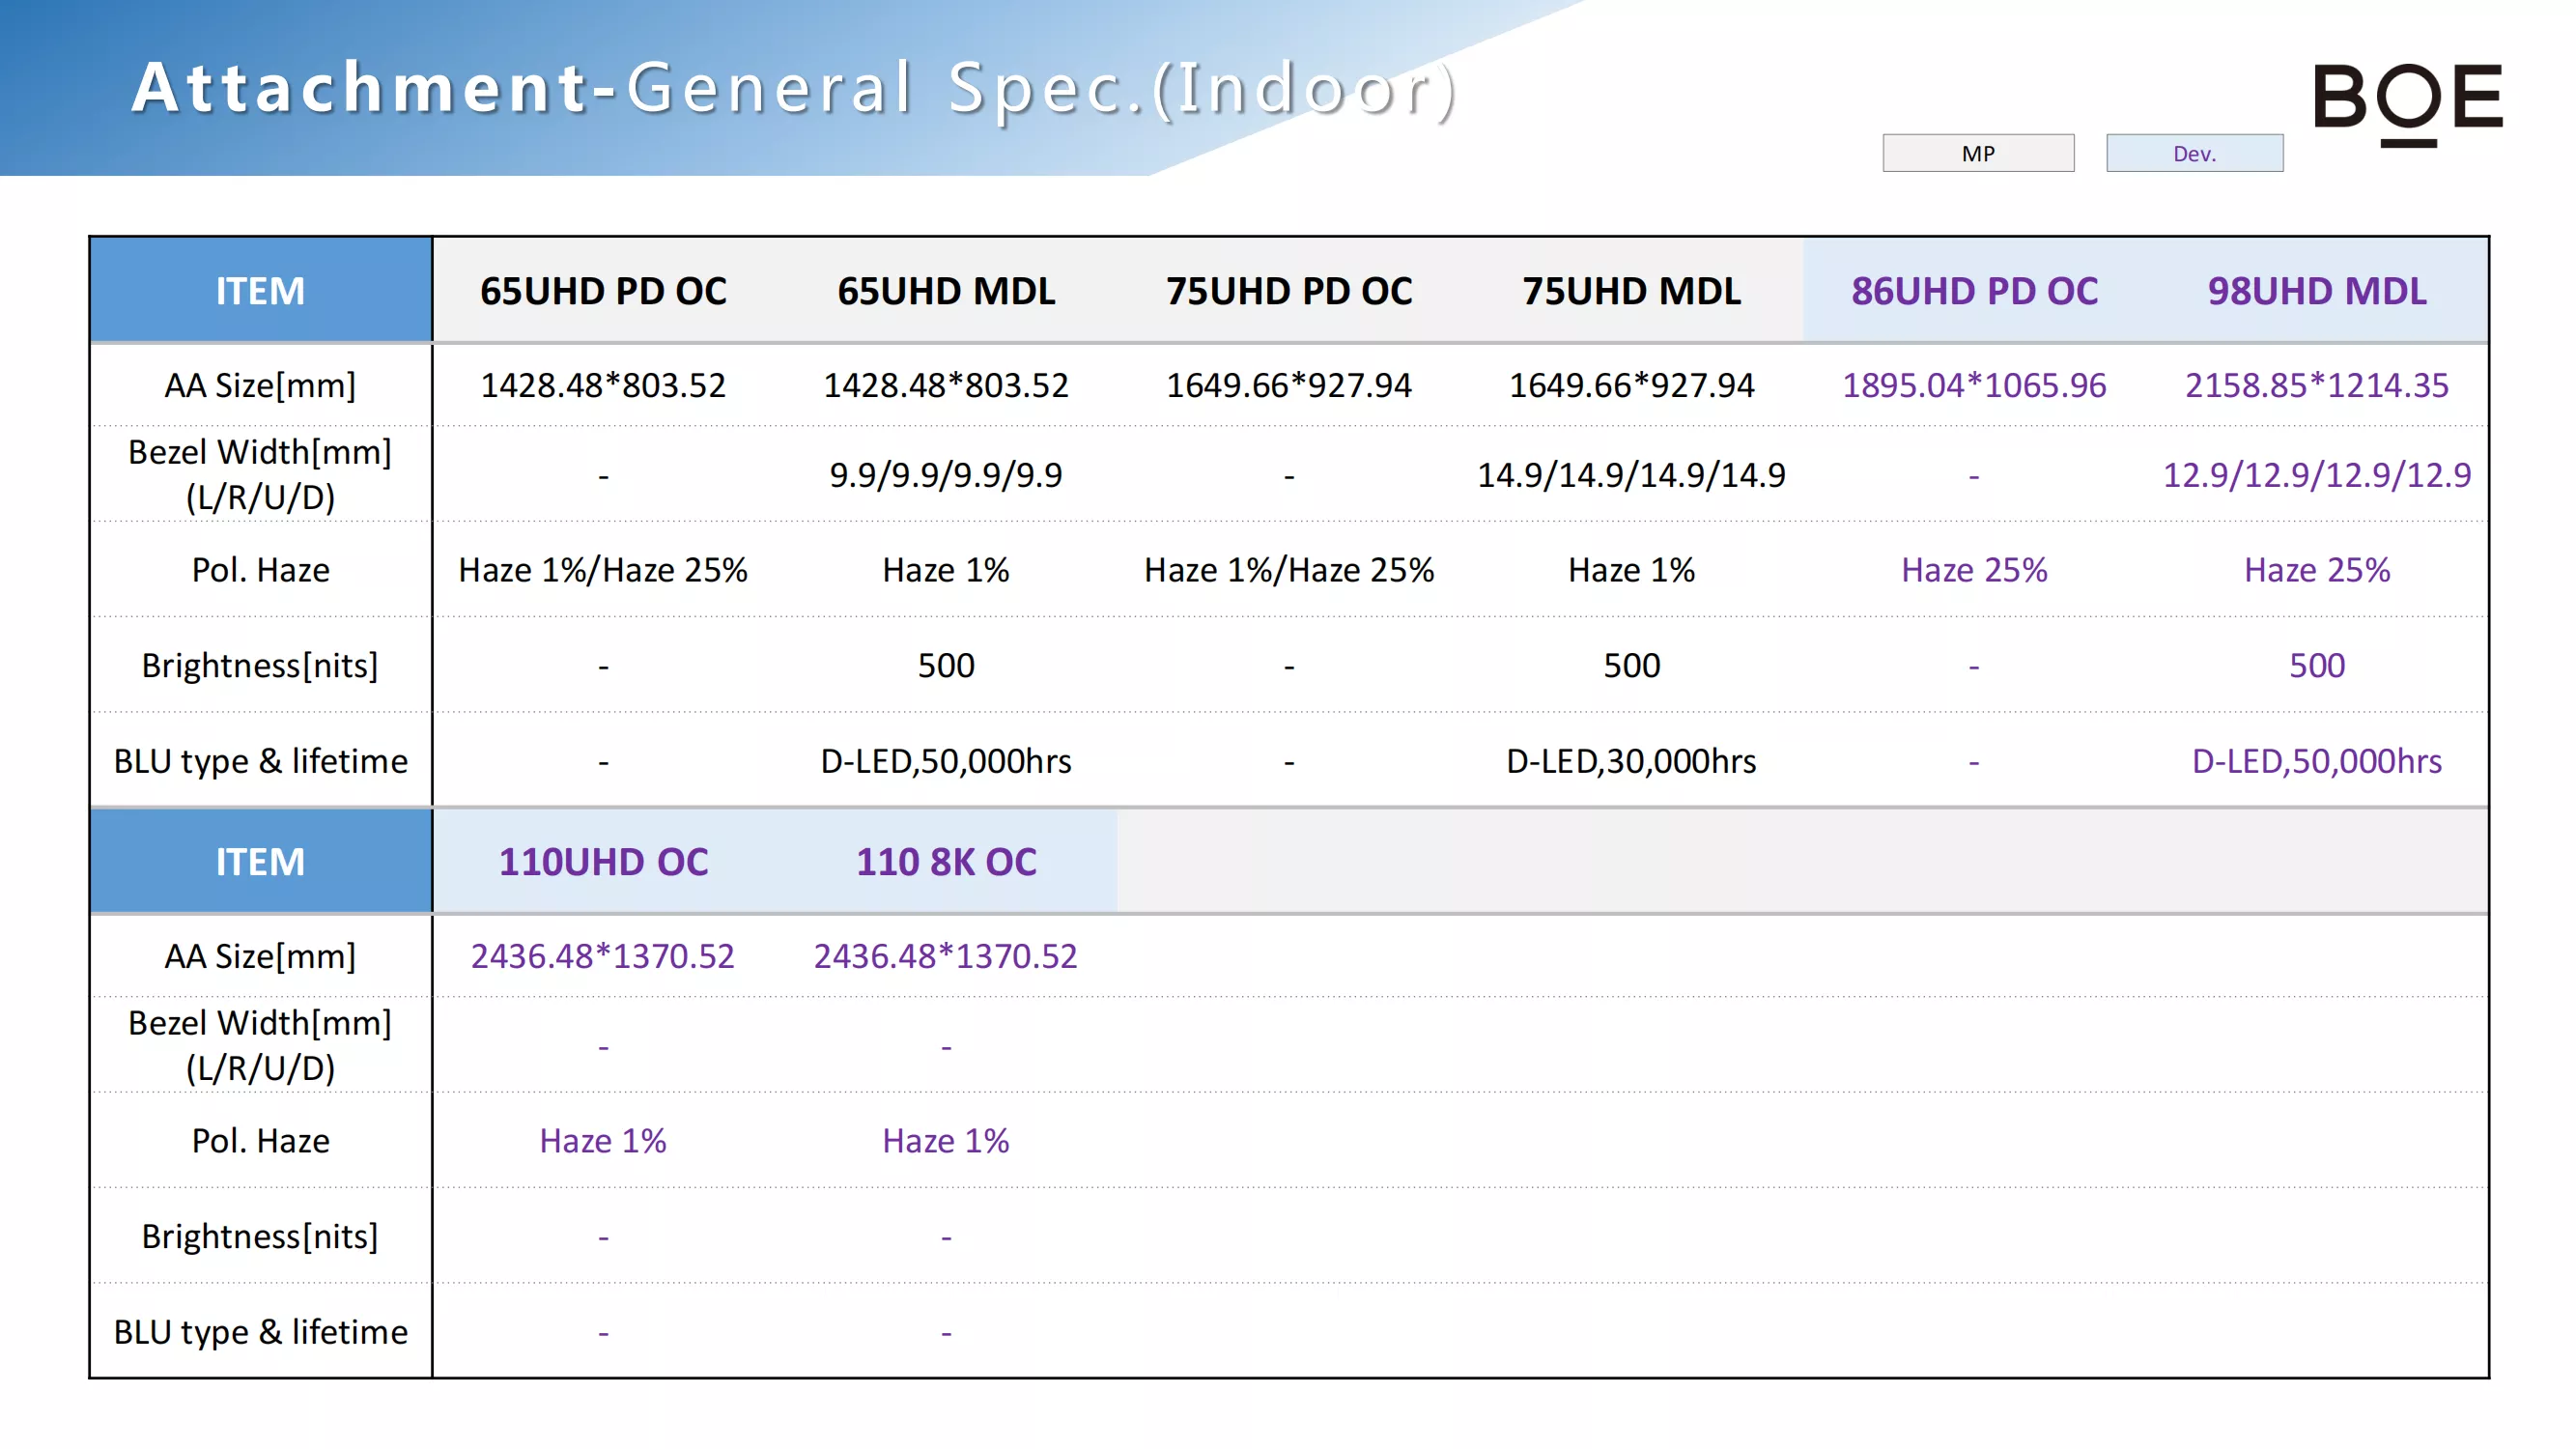Click the Dev. legend box

coord(2194,153)
